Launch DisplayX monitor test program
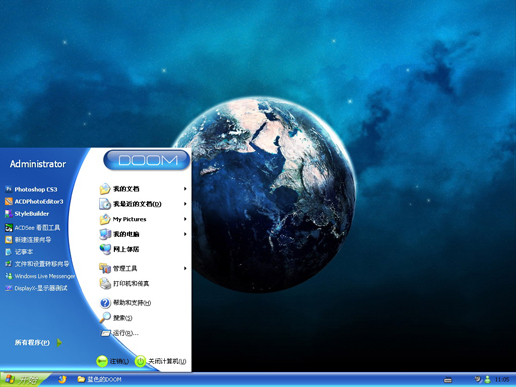 click(36, 288)
